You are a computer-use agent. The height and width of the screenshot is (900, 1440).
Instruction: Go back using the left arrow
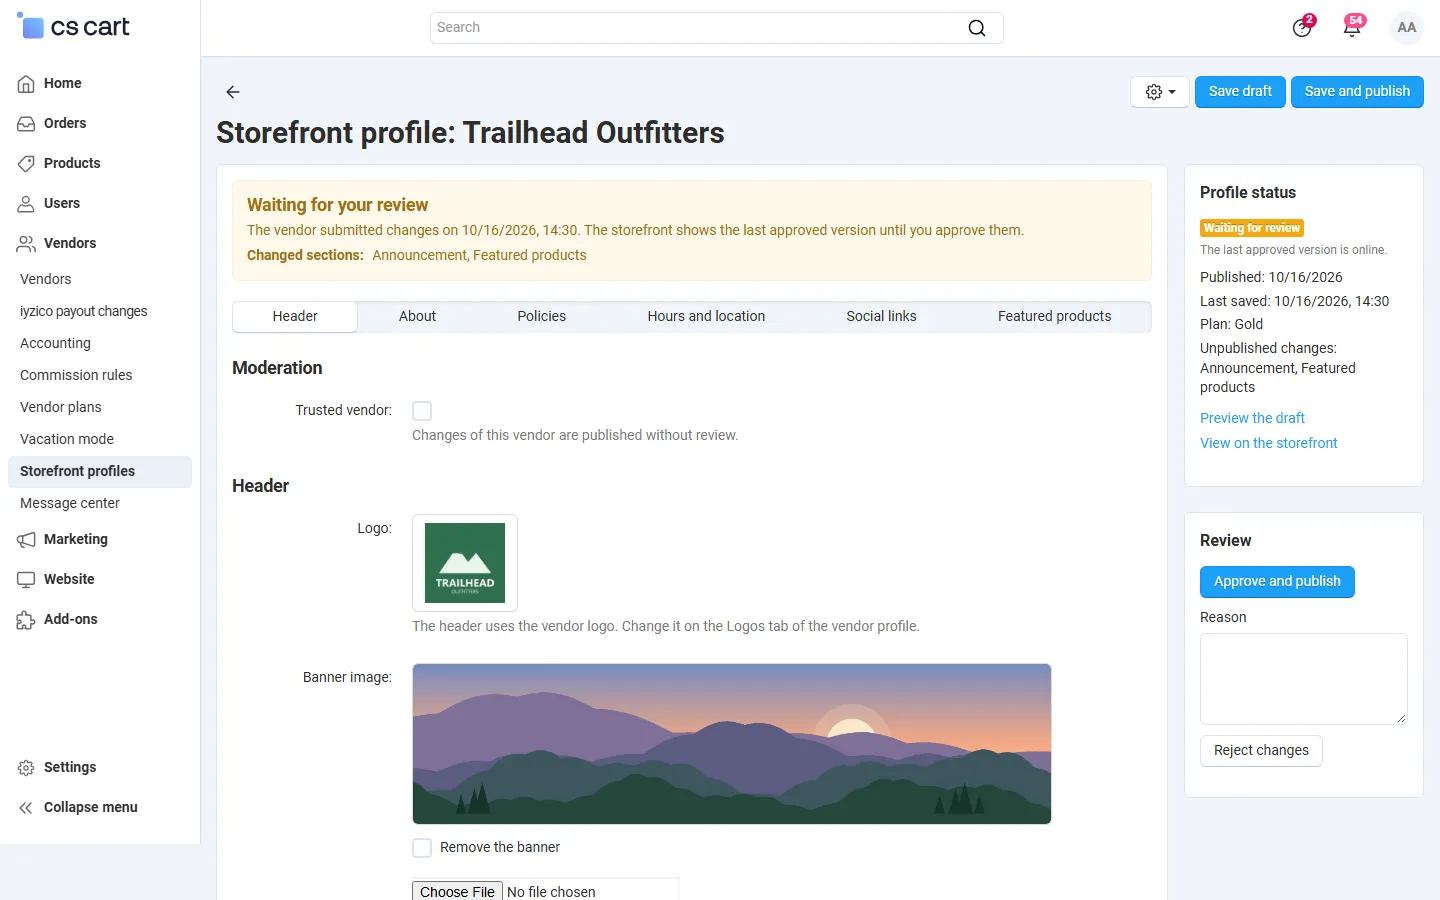[x=233, y=92]
